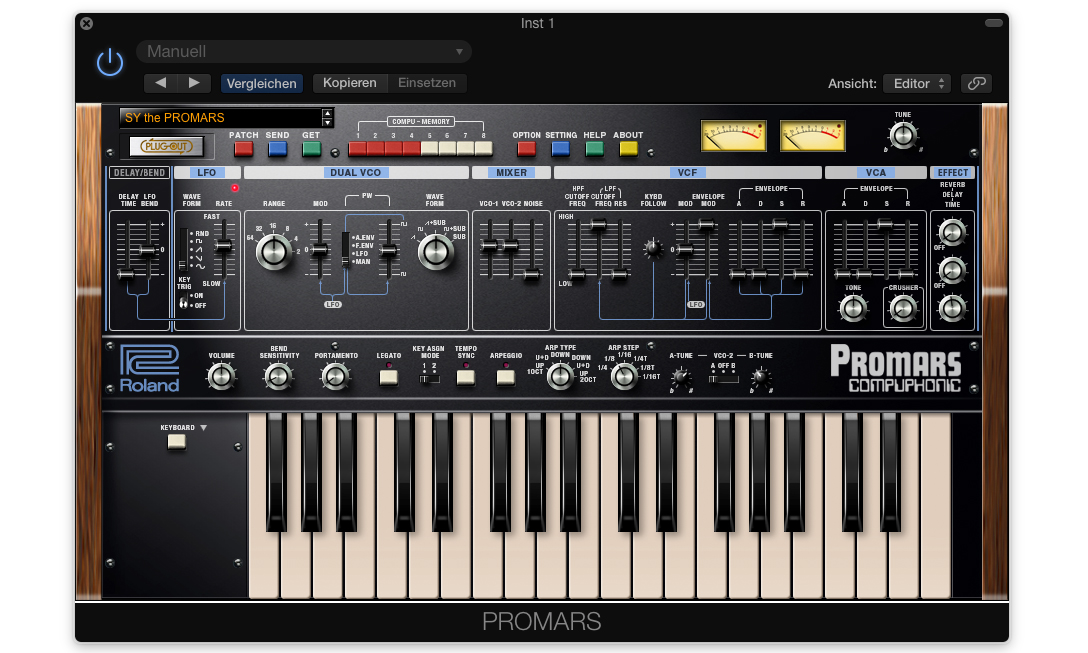Screen dimensions: 1088x653
Task: Click the VCO RANGE knob
Action: 273,251
